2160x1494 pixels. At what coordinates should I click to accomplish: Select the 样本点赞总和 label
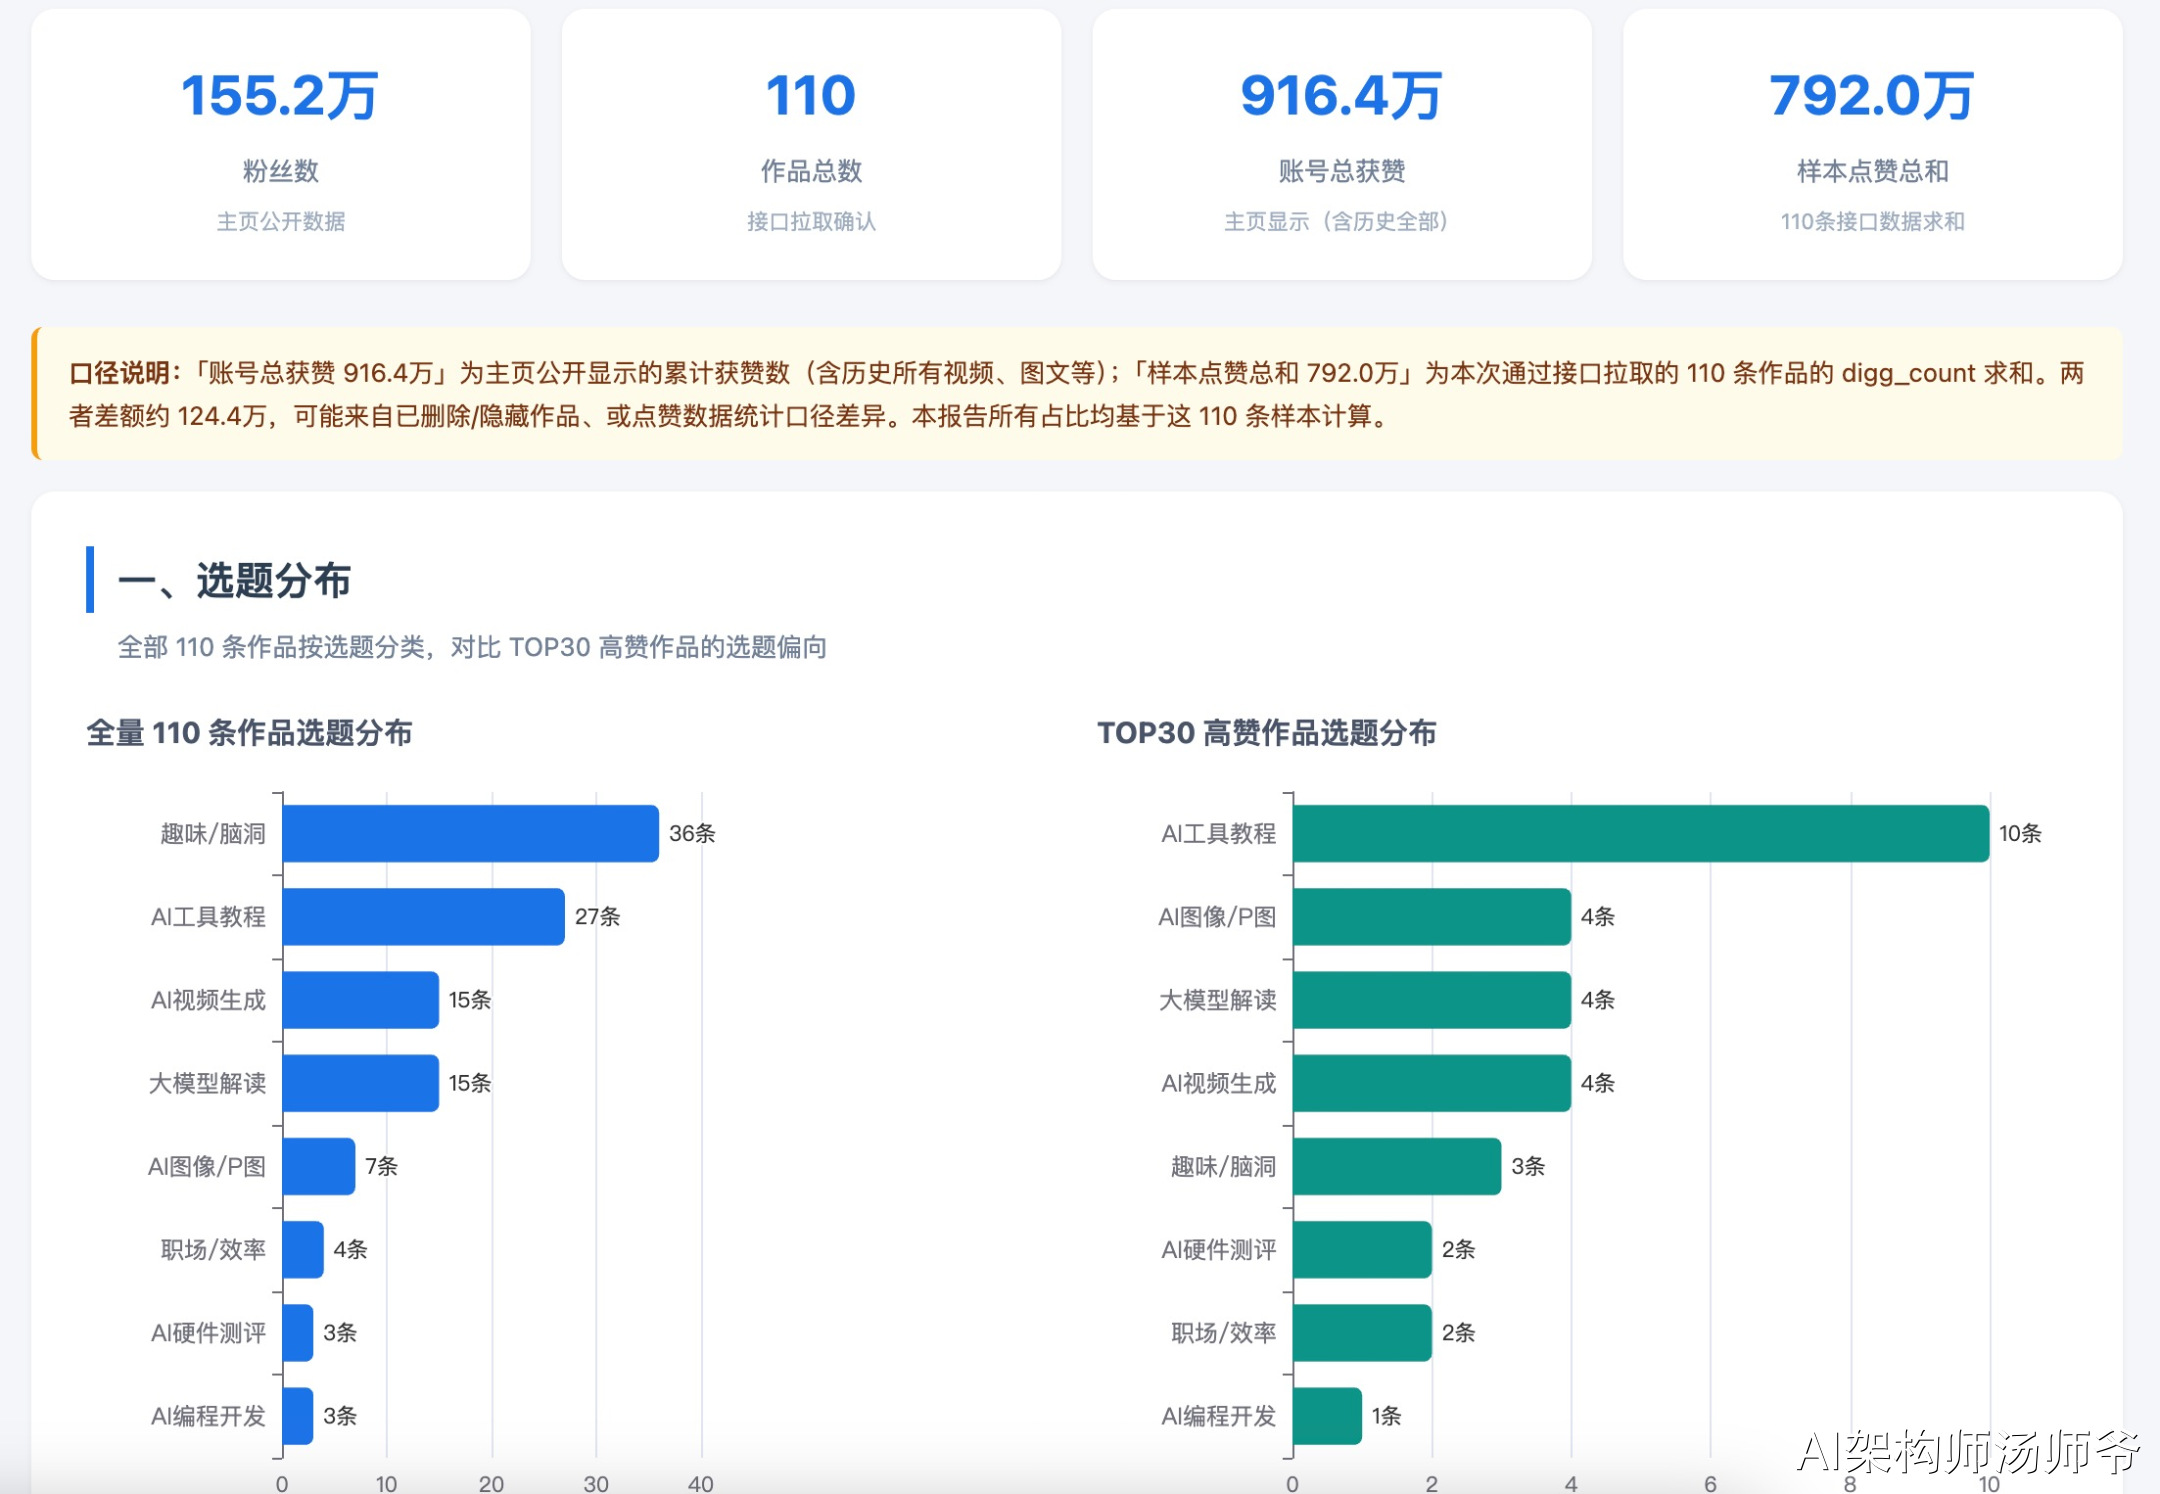point(1872,171)
